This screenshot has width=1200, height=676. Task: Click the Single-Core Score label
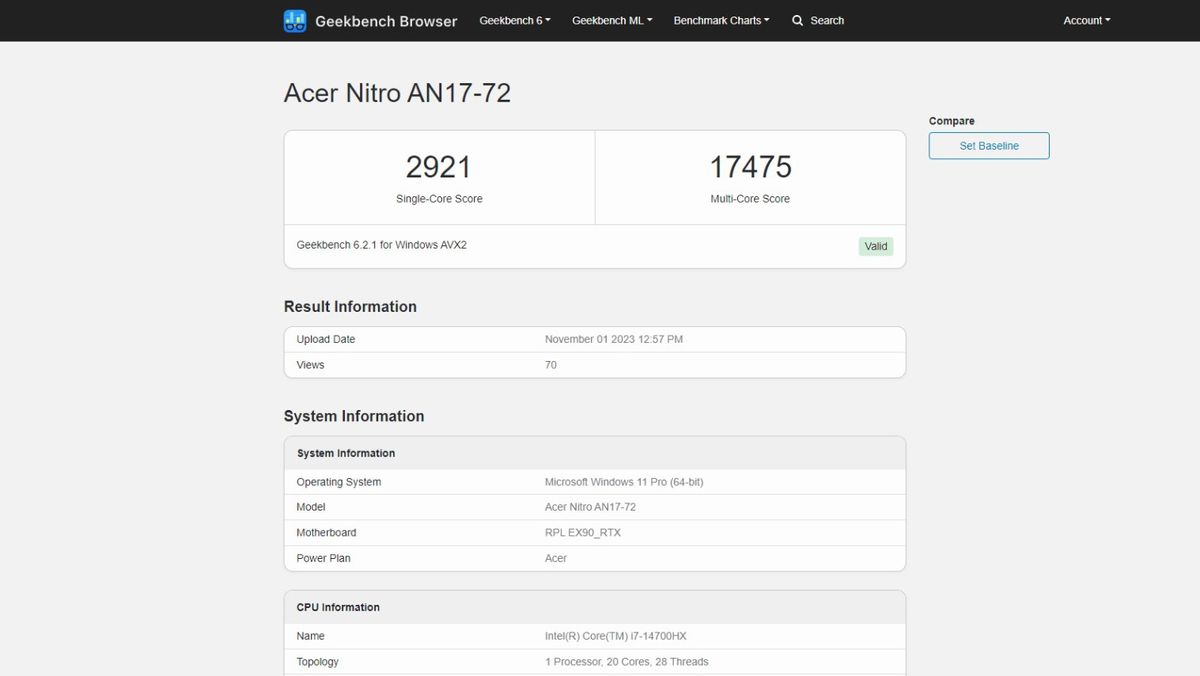pos(439,199)
